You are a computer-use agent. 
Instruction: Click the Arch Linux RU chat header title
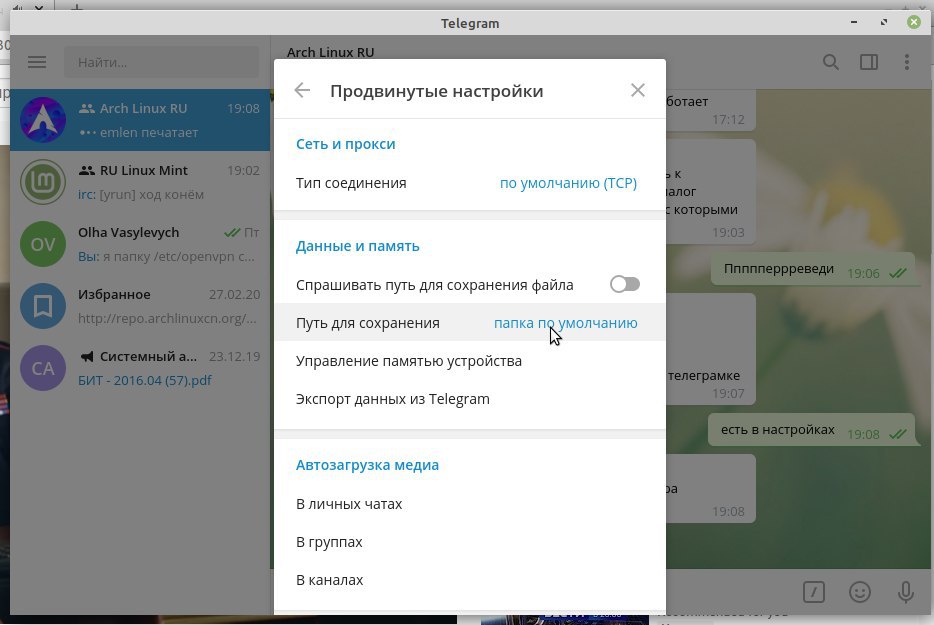[331, 52]
